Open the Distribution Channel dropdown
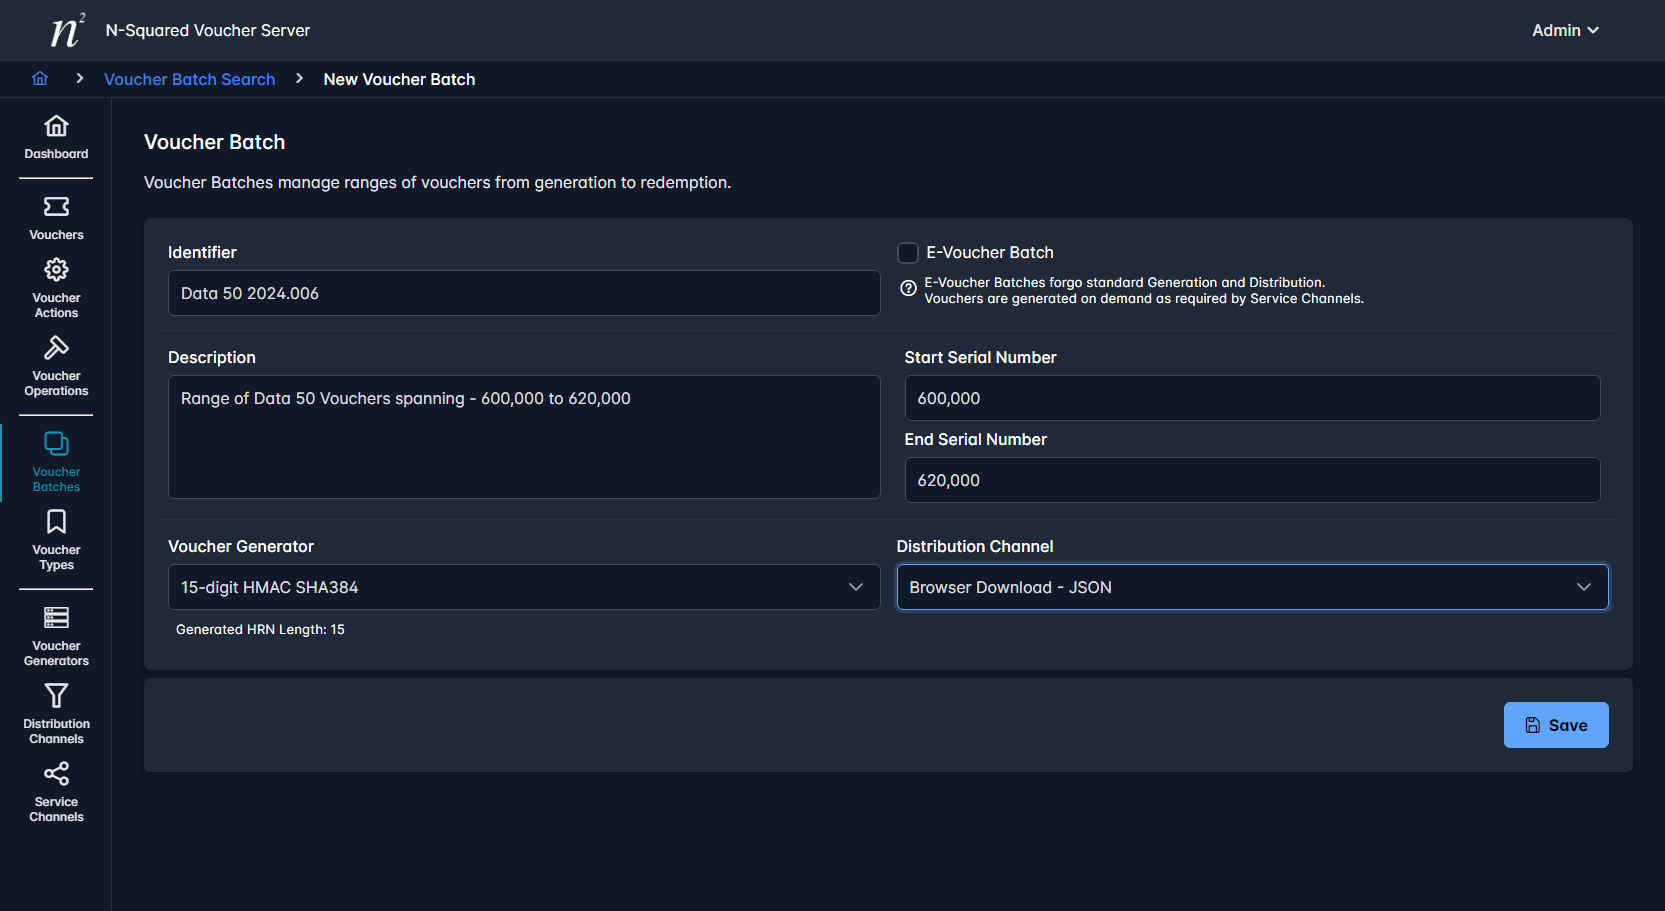Screen dimensions: 1665x911 pyautogui.click(x=1251, y=587)
